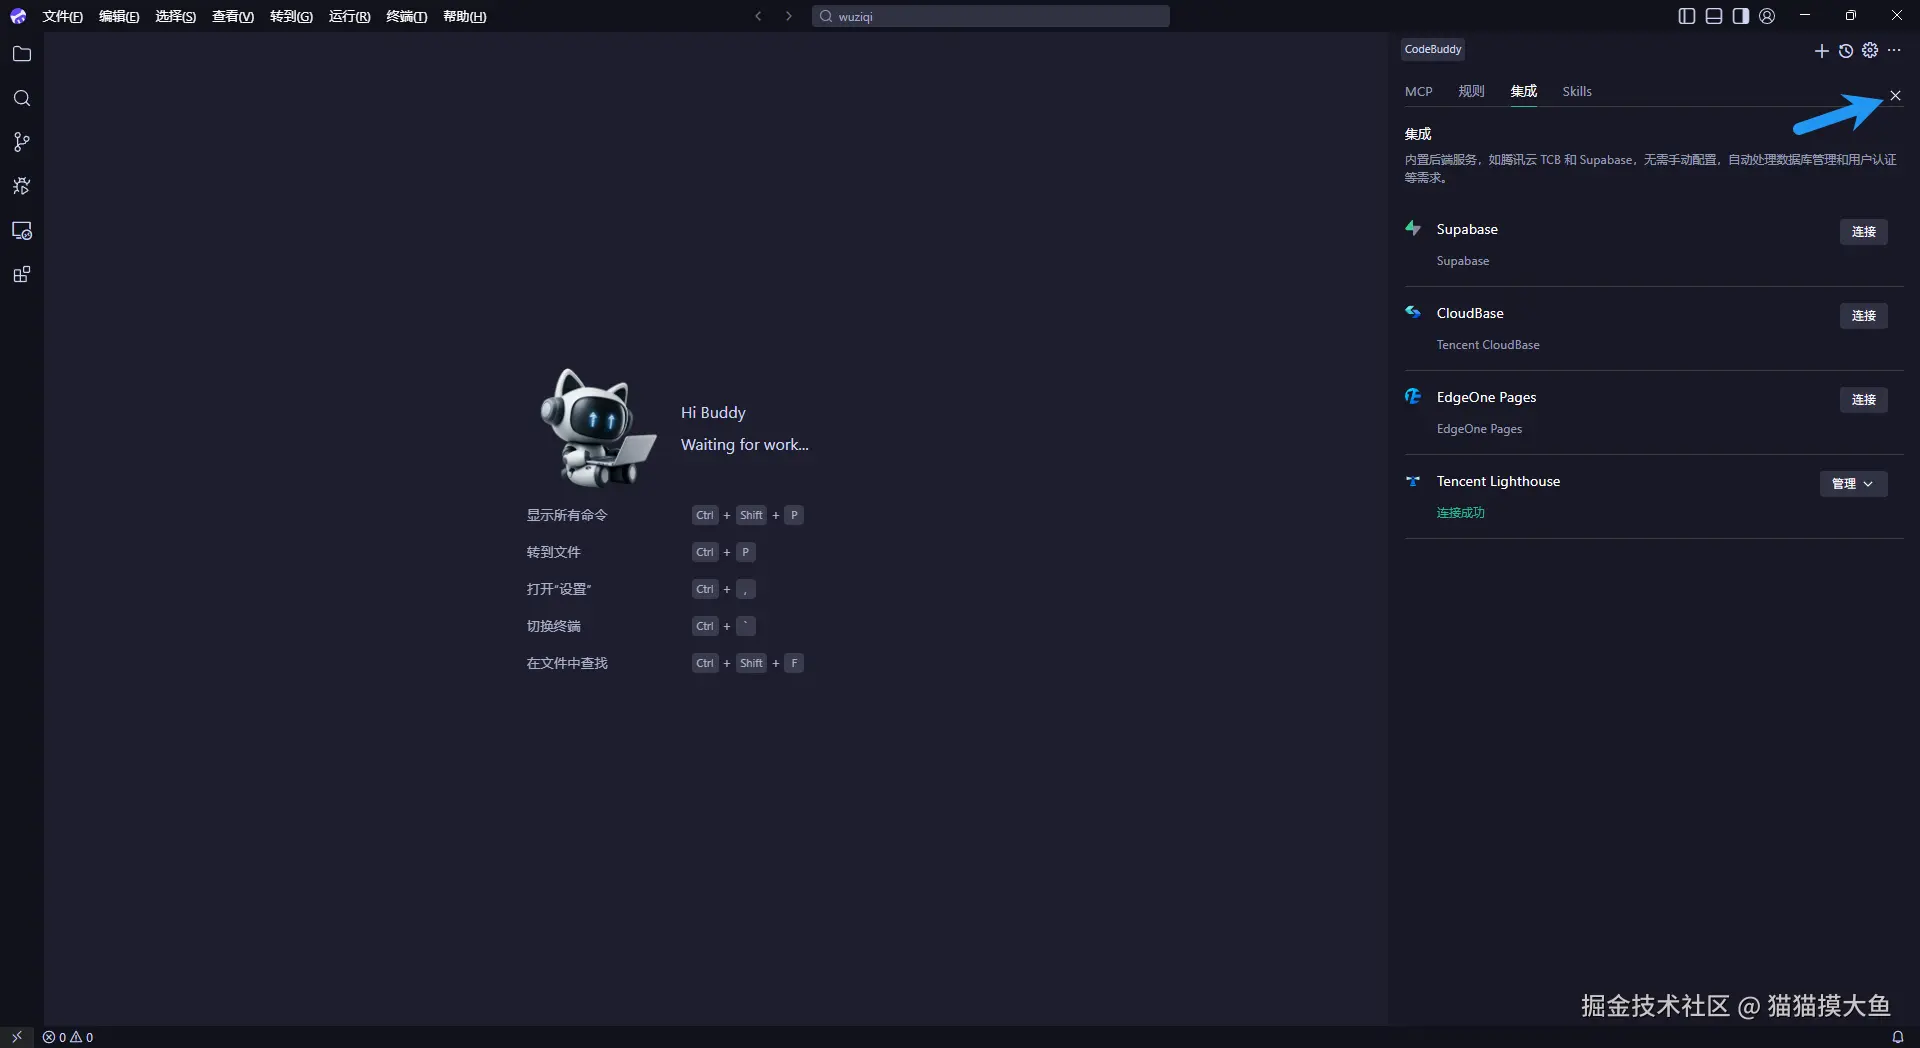The image size is (1920, 1048).
Task: Open the Remote Explorer view
Action: pos(22,231)
